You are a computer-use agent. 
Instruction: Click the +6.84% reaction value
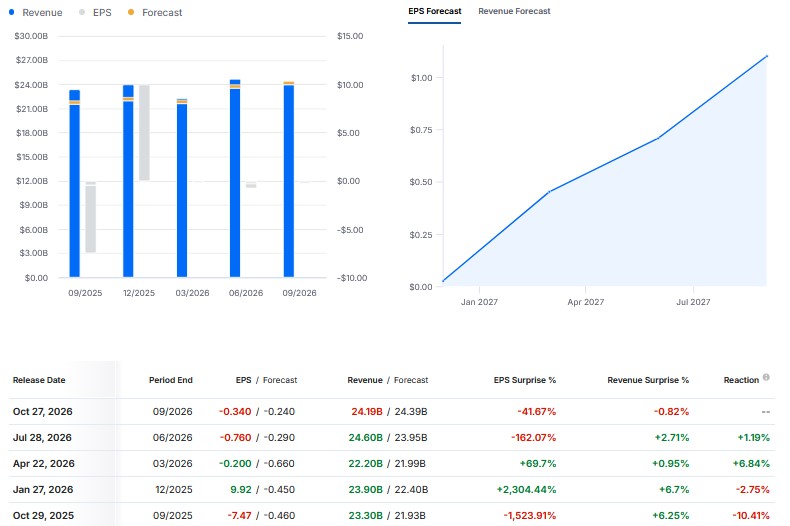[751, 464]
